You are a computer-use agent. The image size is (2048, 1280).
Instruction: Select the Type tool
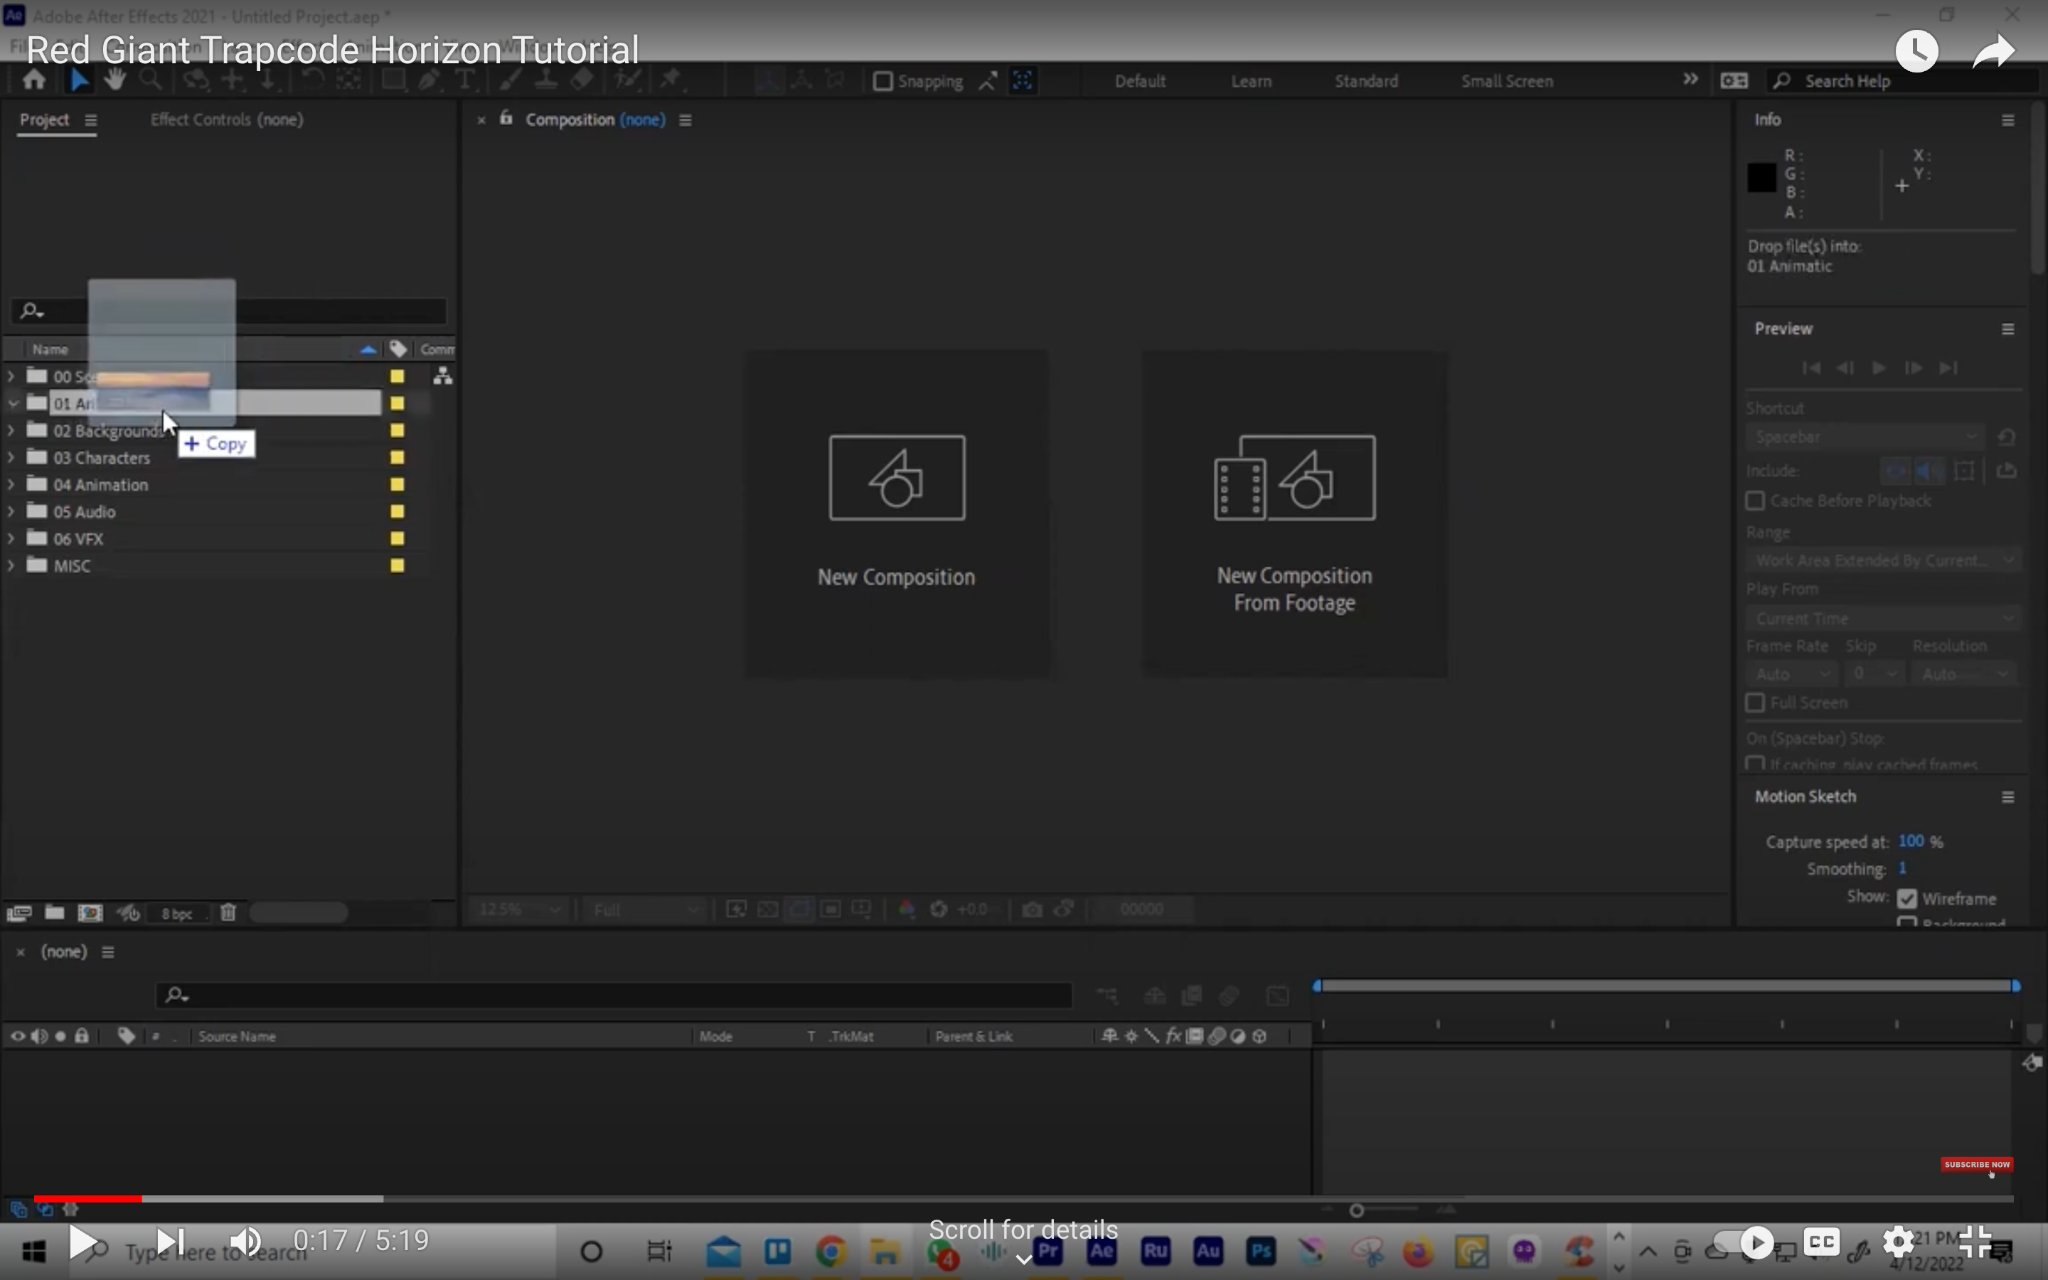[x=465, y=80]
